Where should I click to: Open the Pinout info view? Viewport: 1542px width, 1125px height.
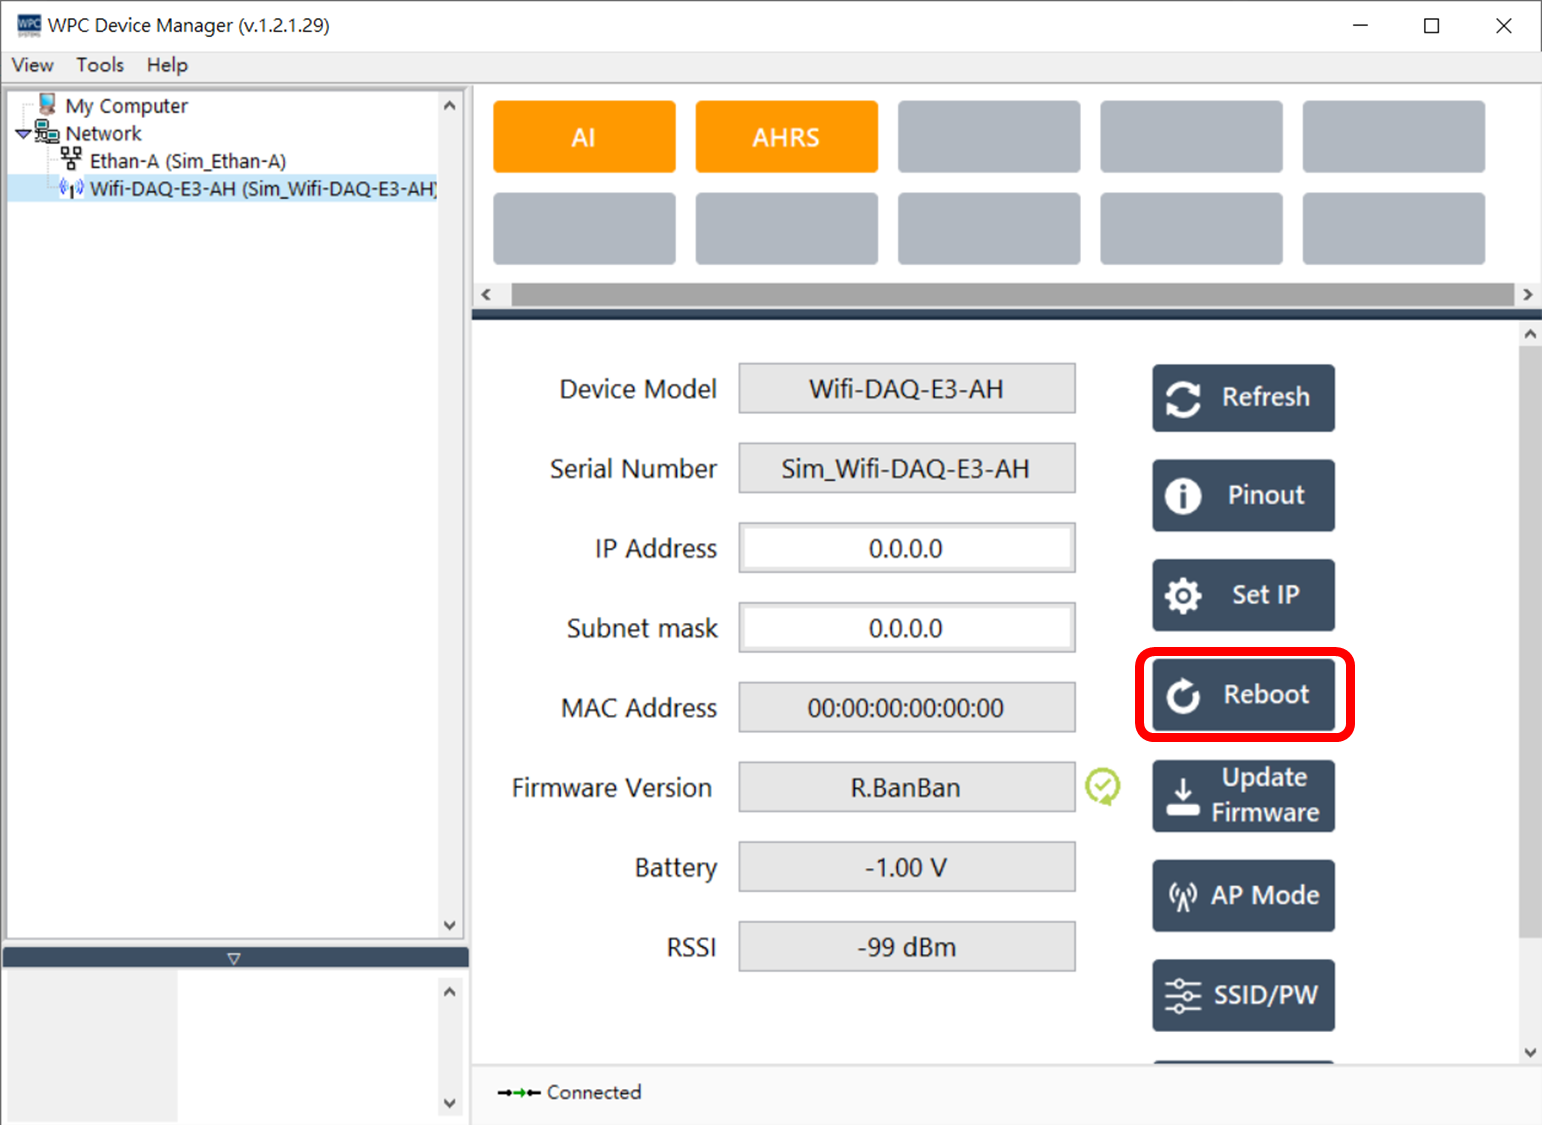pos(1243,495)
